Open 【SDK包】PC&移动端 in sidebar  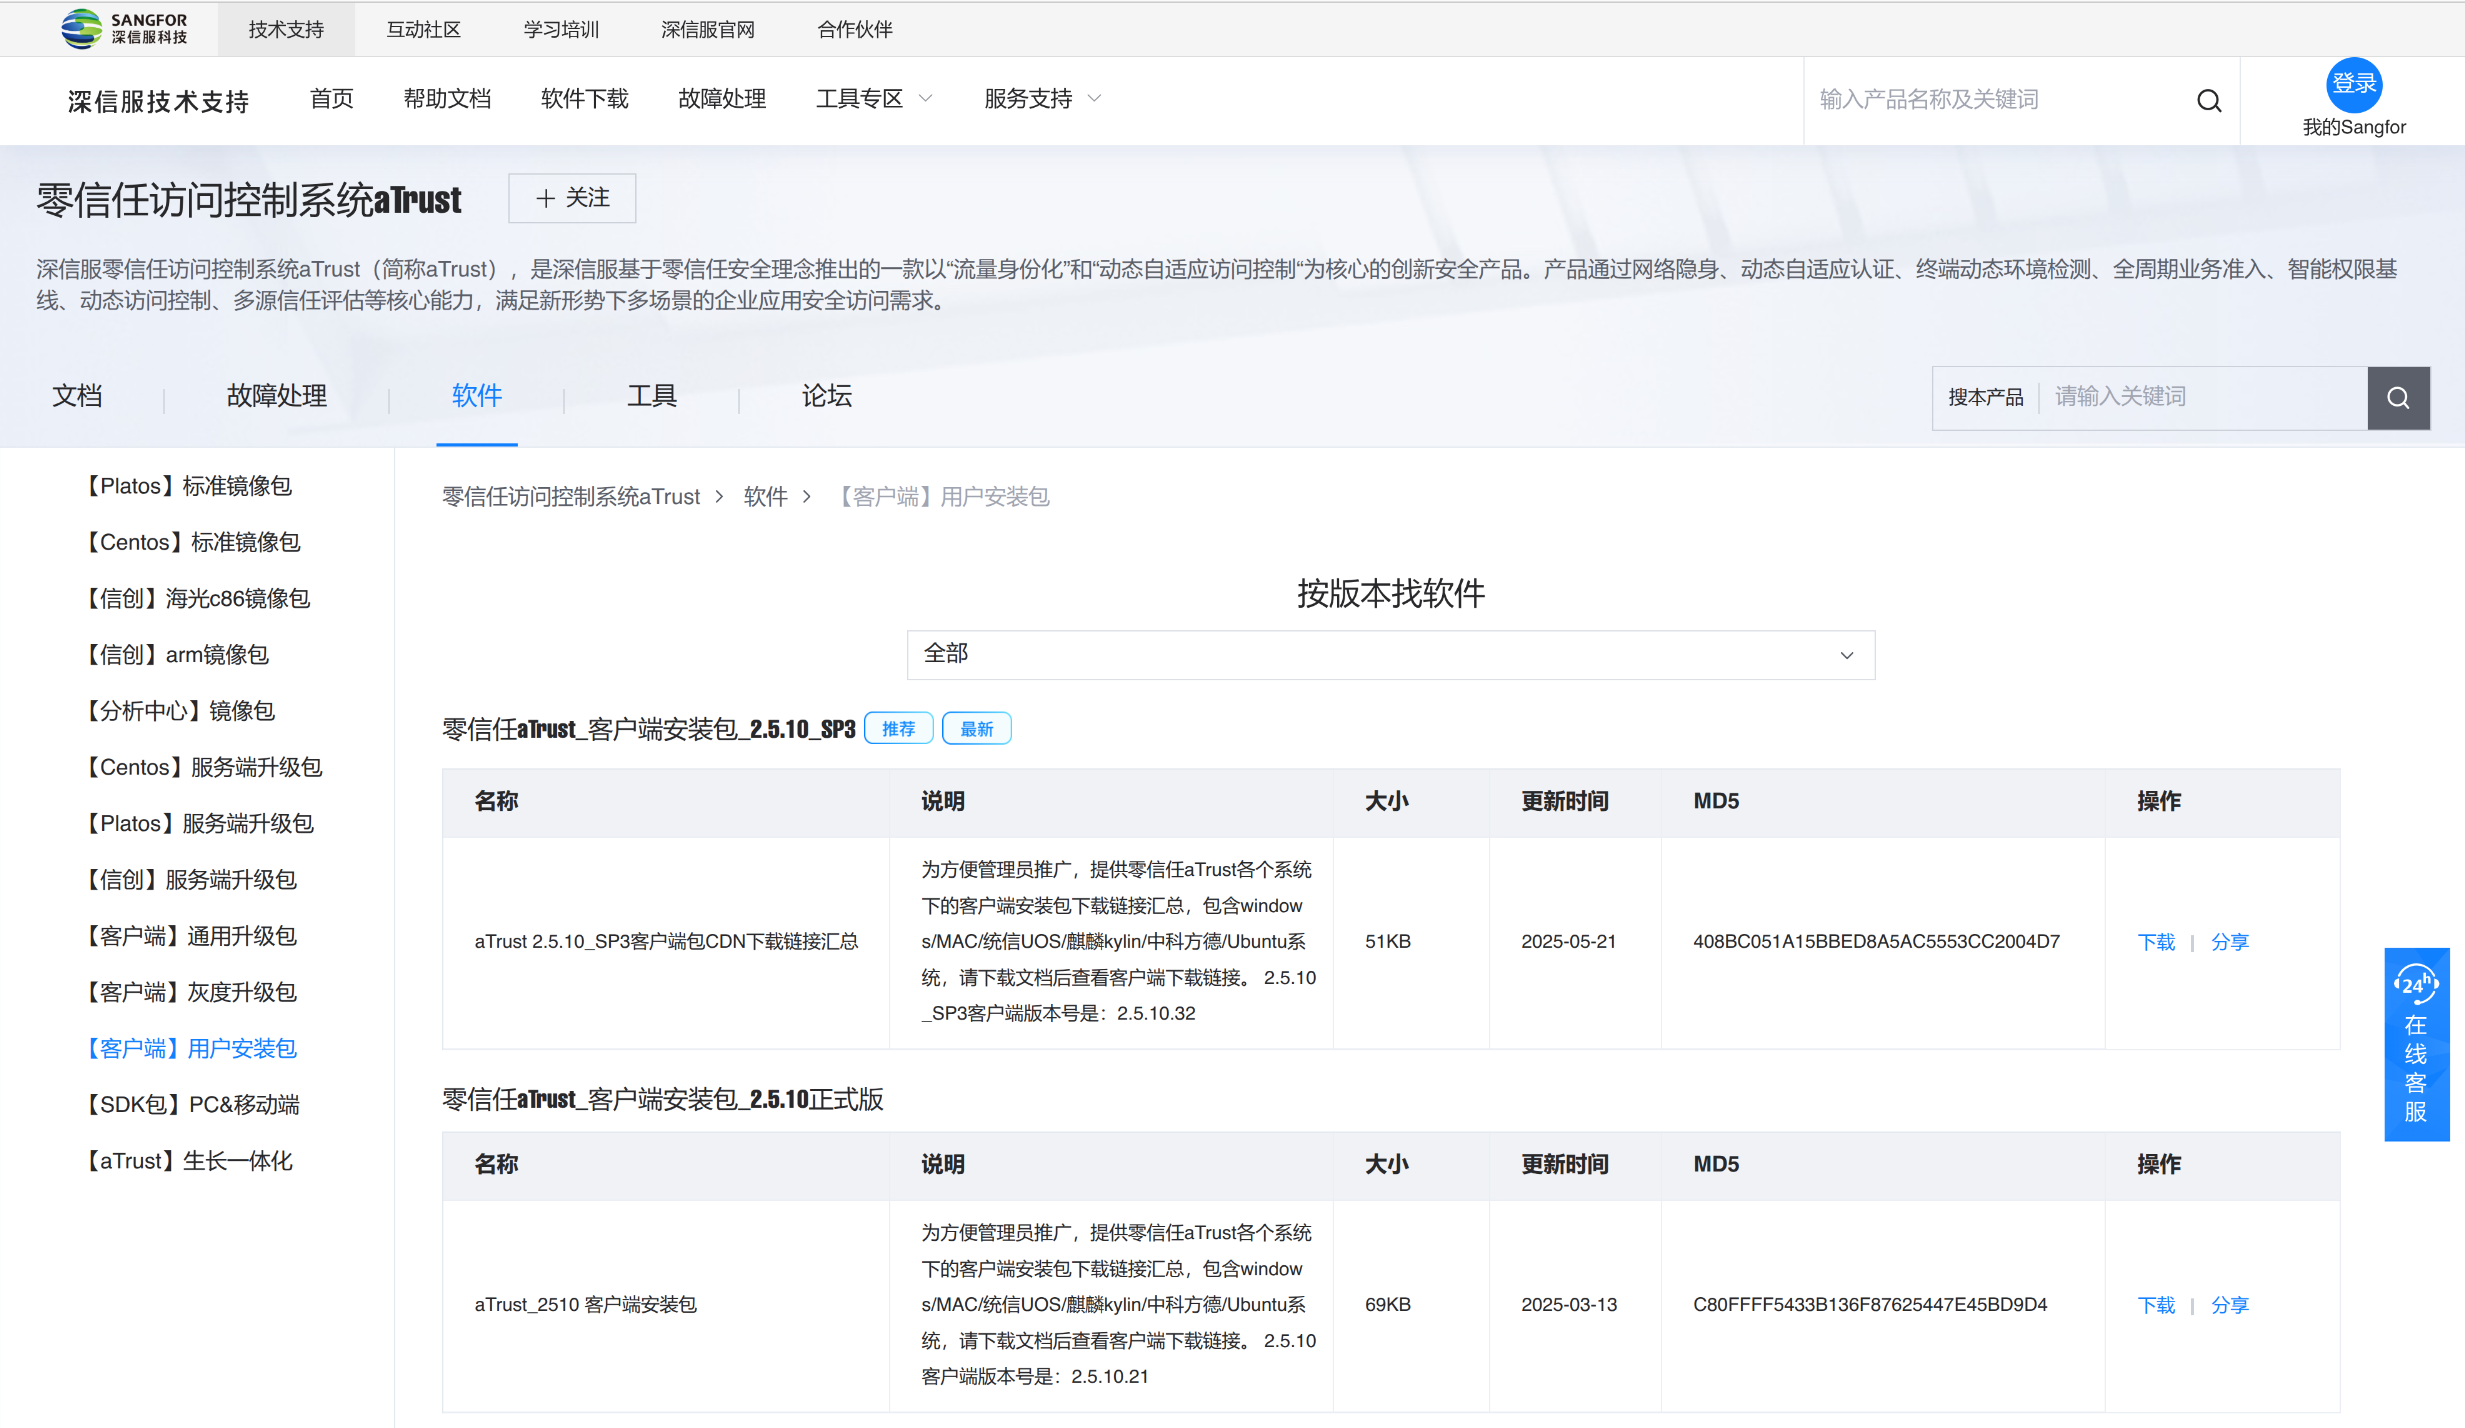tap(190, 1104)
